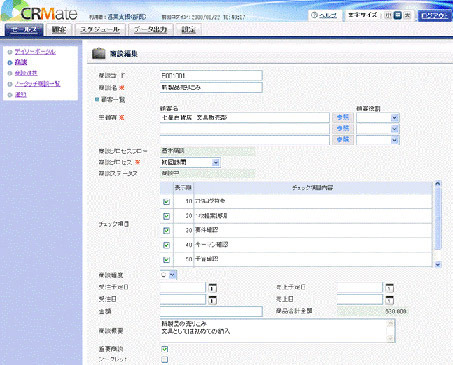453x365 pixels.
Task: Click into the 商談概要 text area
Action: pyautogui.click(x=277, y=331)
